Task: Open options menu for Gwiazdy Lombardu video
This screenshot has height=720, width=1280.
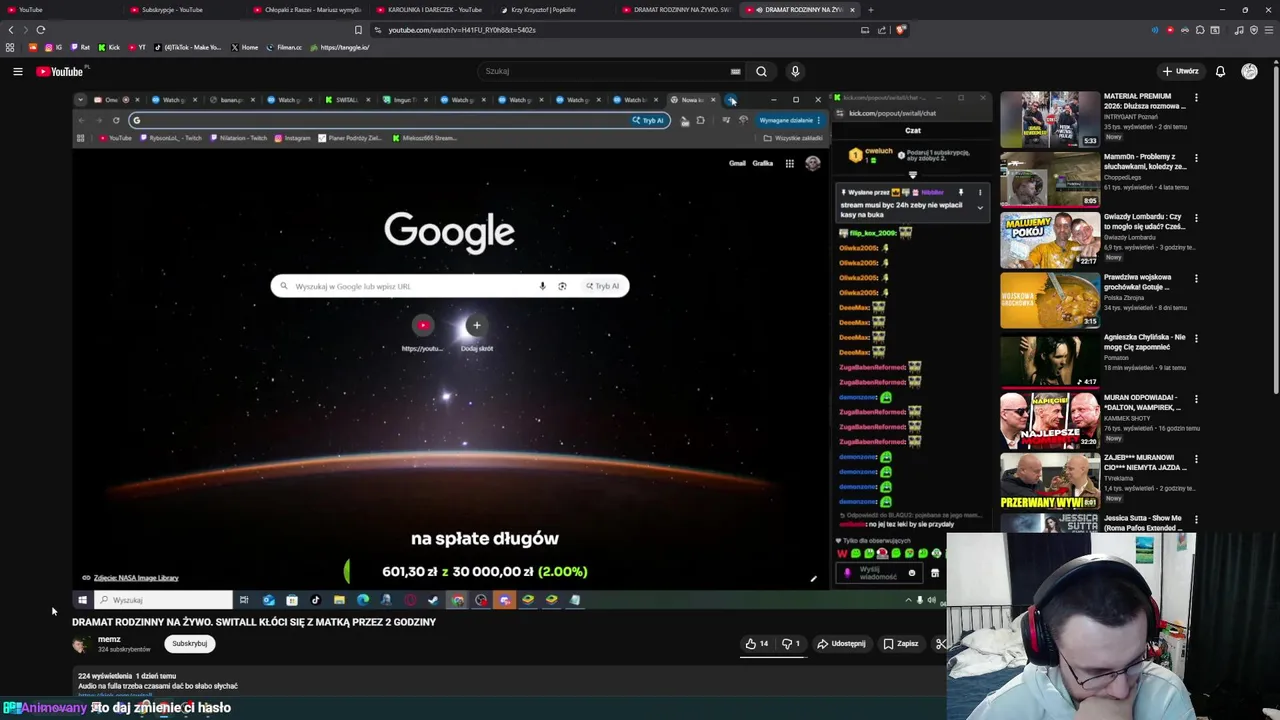Action: tap(1196, 218)
